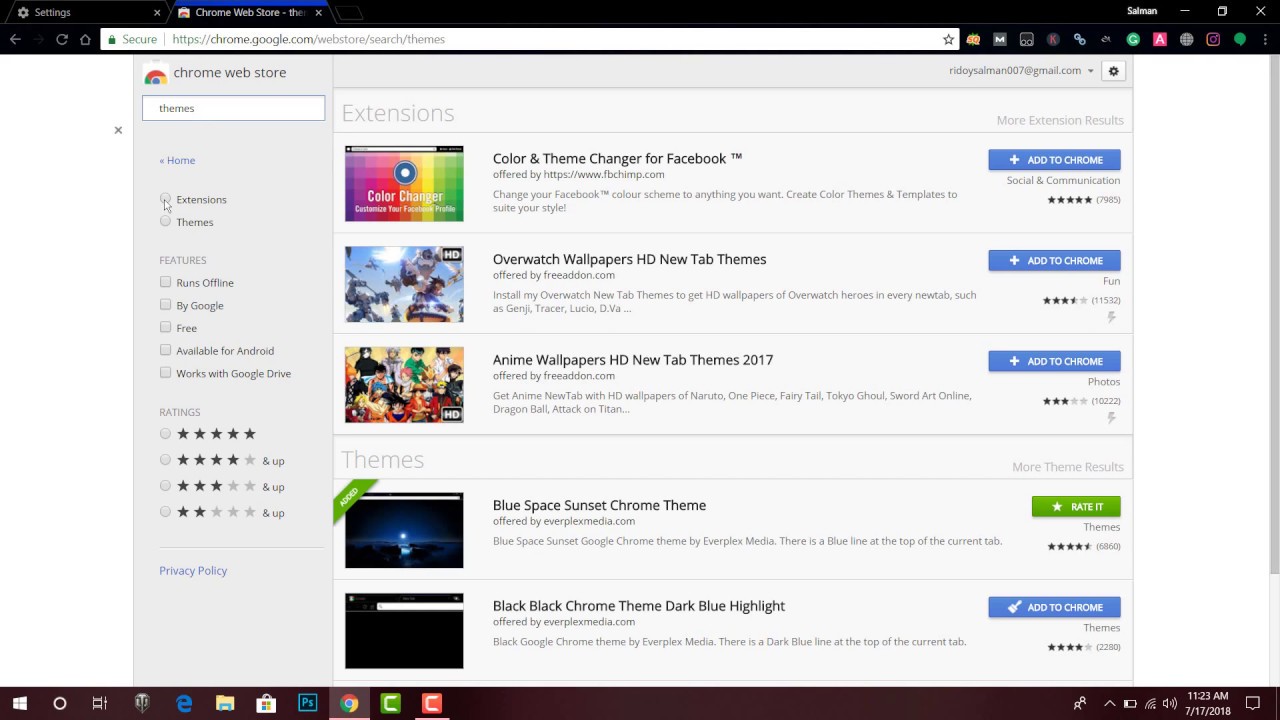
Task: Enable the By Google filter
Action: click(x=165, y=305)
